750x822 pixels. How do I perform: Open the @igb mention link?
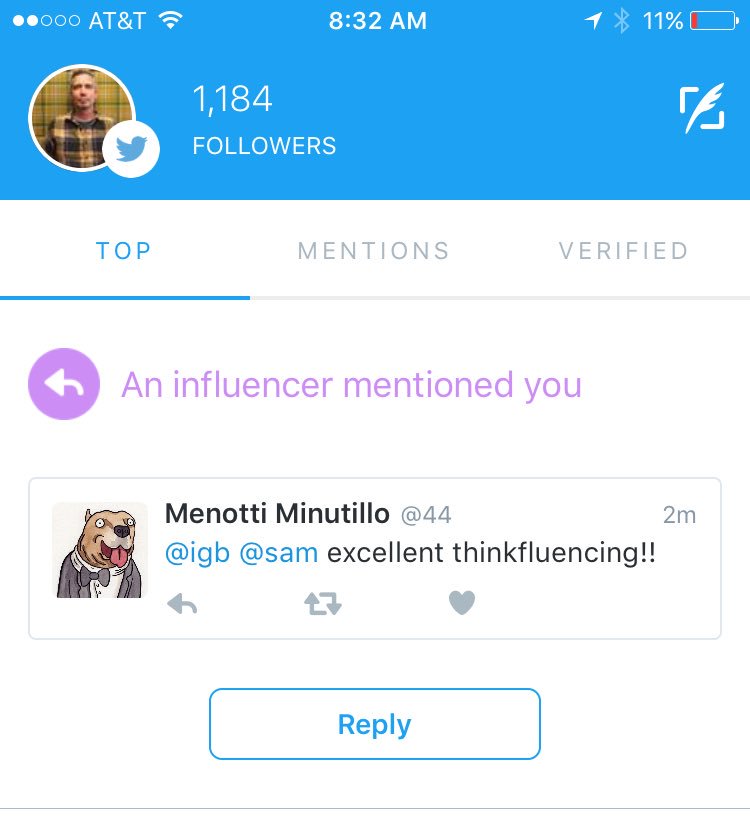coord(197,553)
